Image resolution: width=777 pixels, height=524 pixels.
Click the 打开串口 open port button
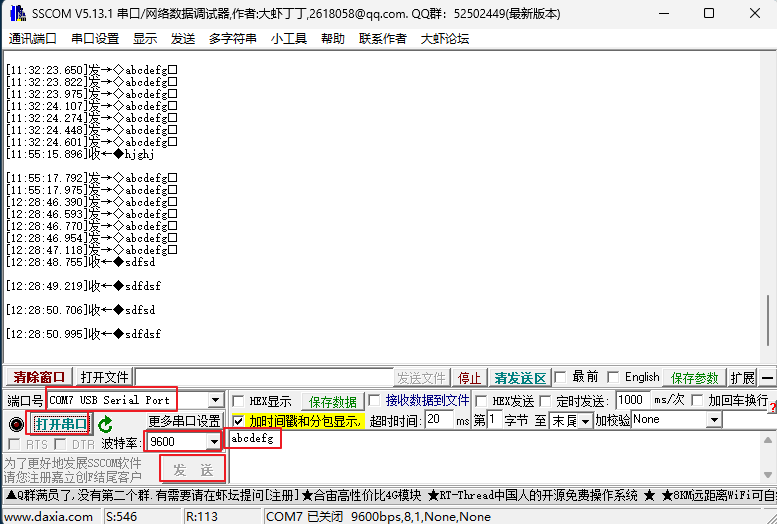(61, 424)
